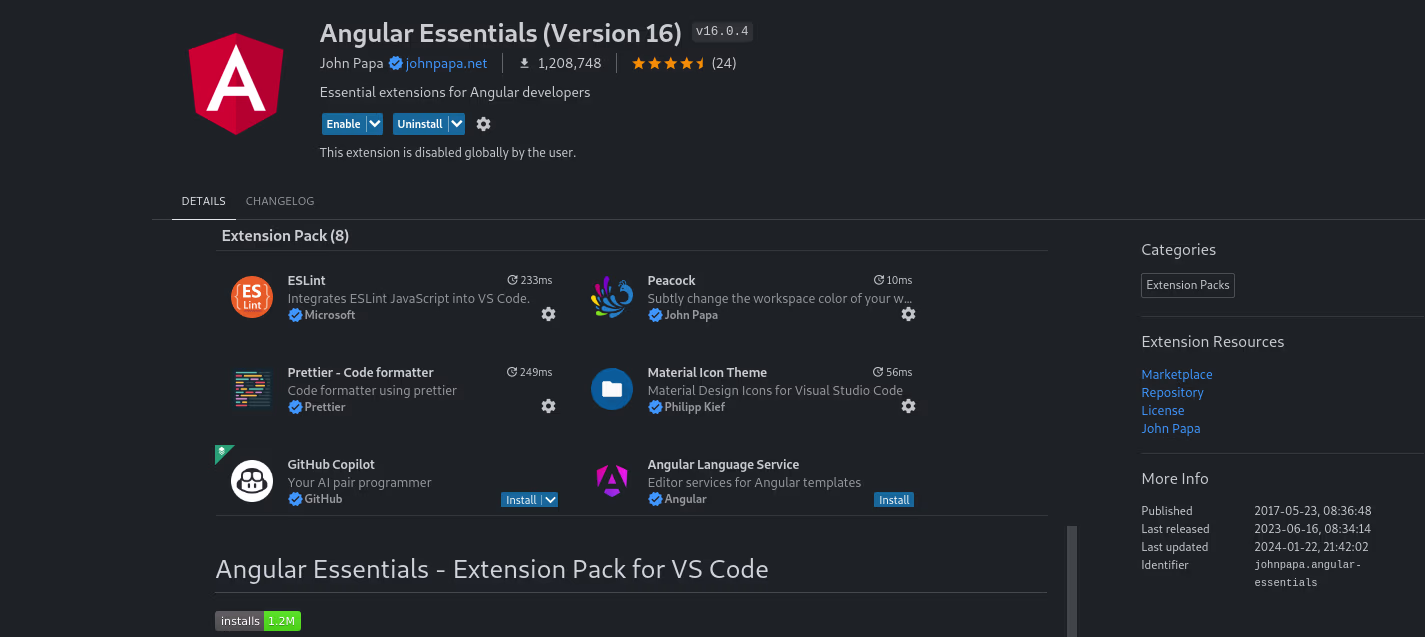Screen dimensions: 1425x637
Task: Open the dropdown arrow next to Enable
Action: coord(375,124)
